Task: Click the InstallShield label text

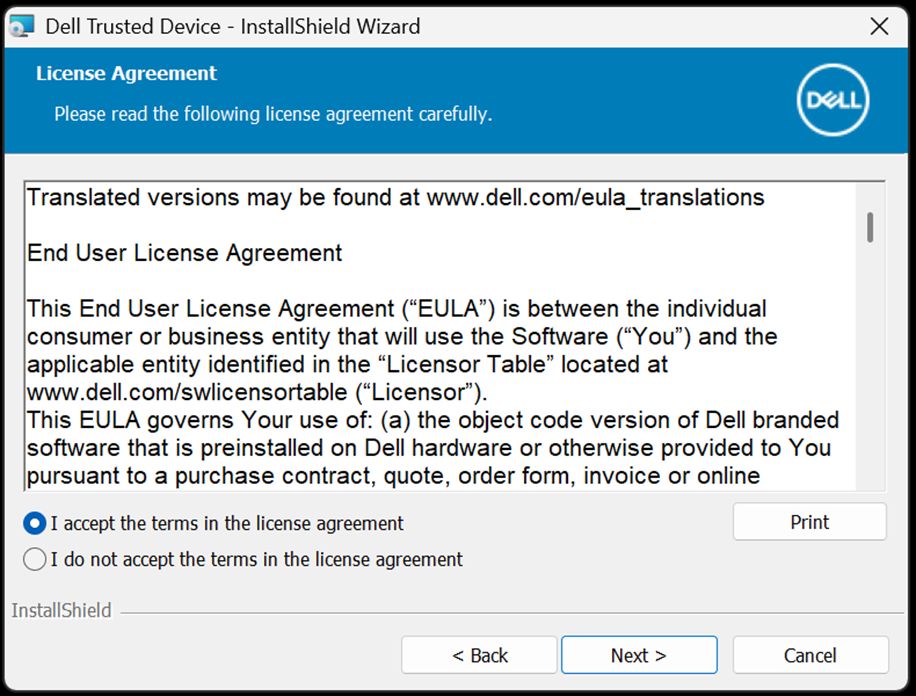Action: pos(61,611)
